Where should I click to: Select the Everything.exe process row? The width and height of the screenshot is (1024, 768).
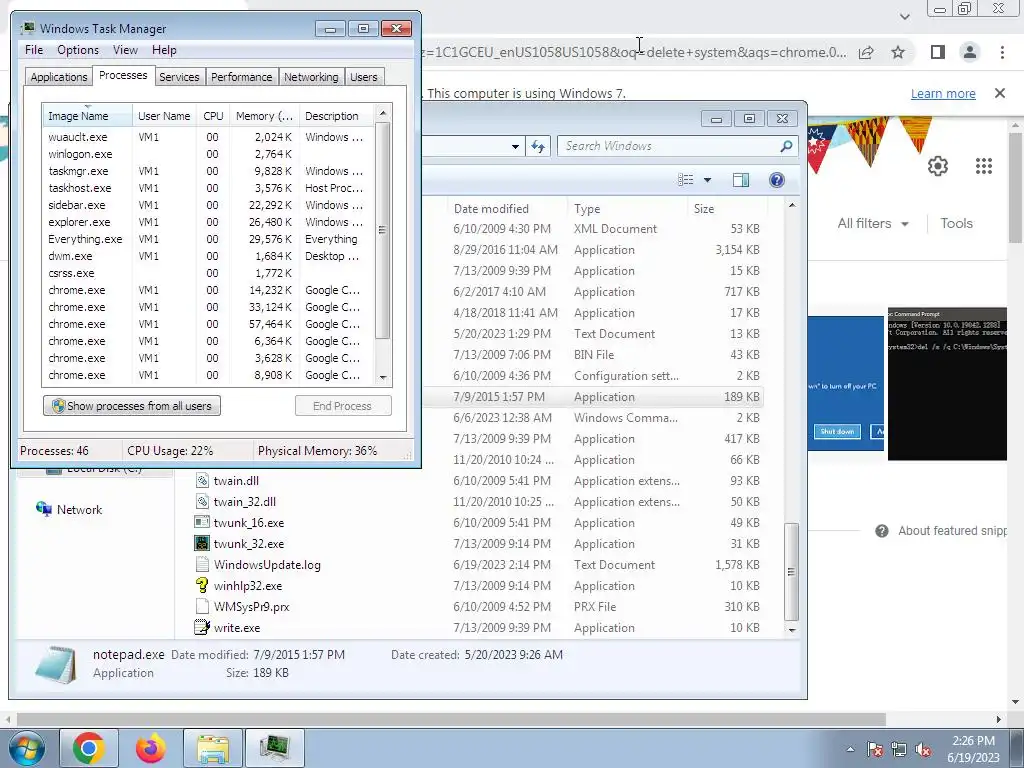(x=208, y=239)
